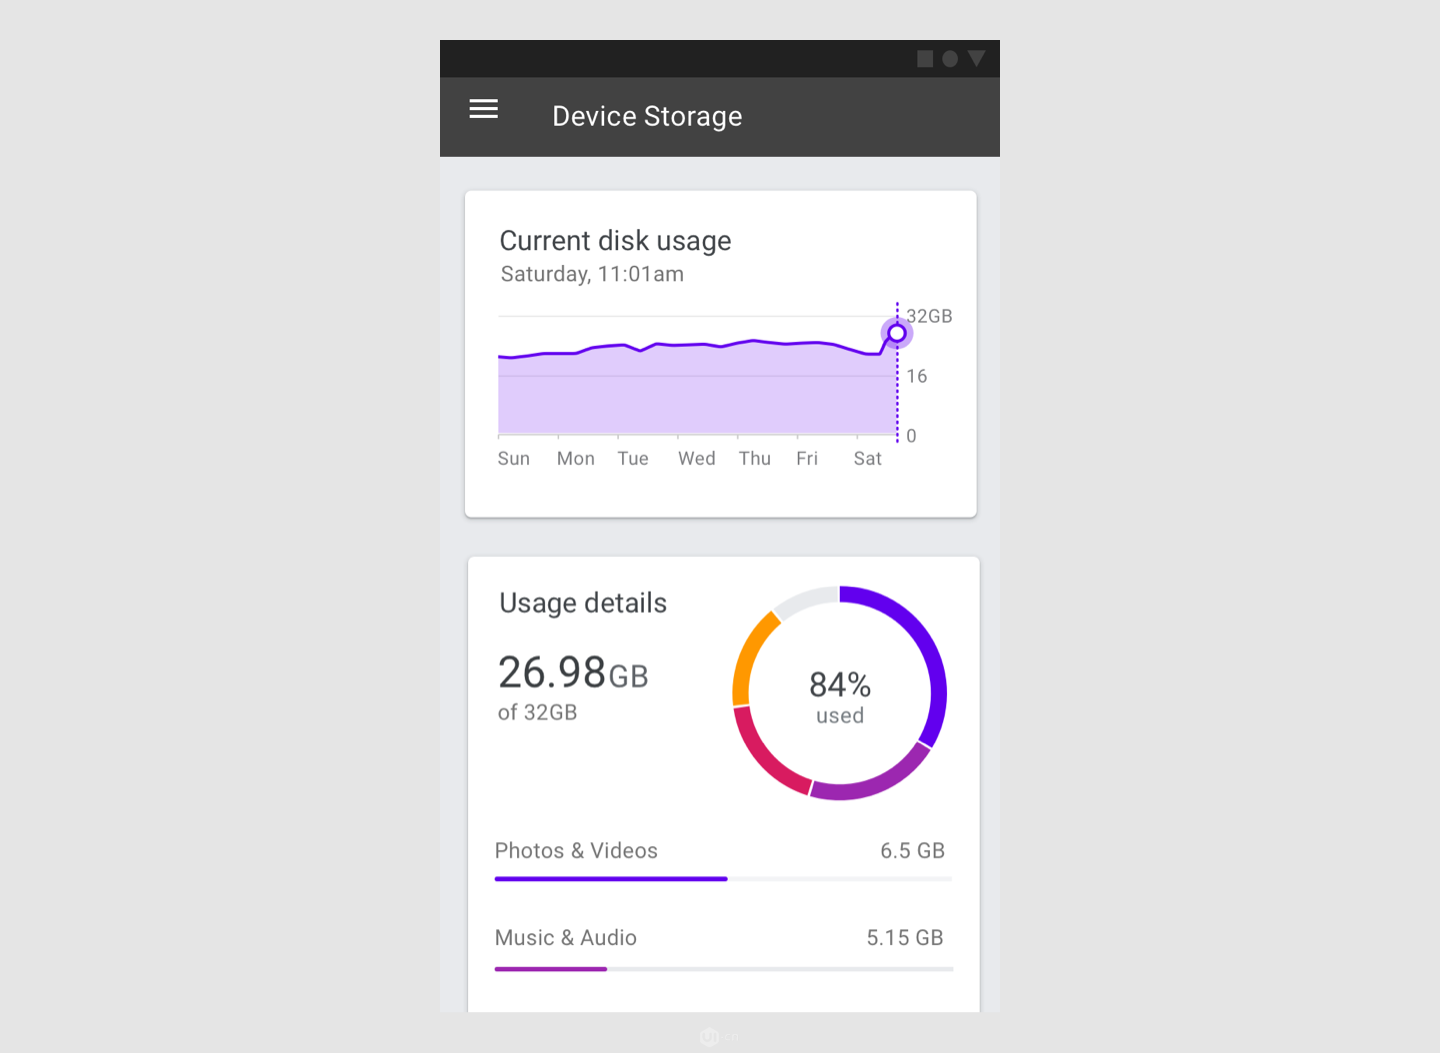Click the Current disk usage heading
This screenshot has width=1440, height=1053.
615,241
